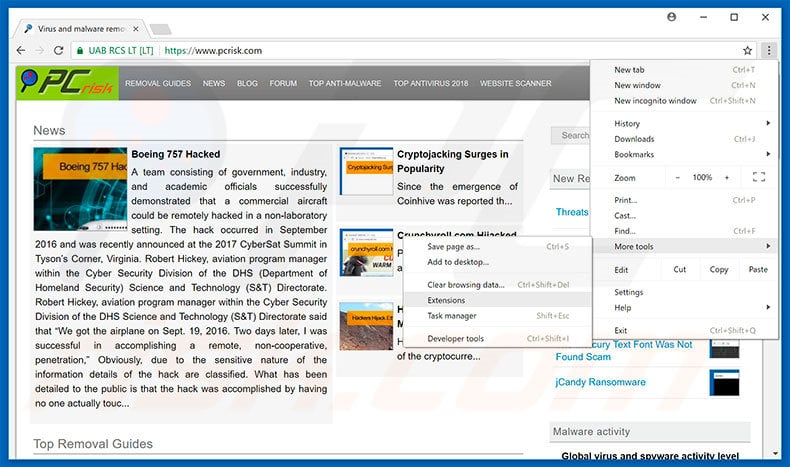Image resolution: width=790 pixels, height=467 pixels.
Task: Expand the History submenu
Action: tap(684, 123)
